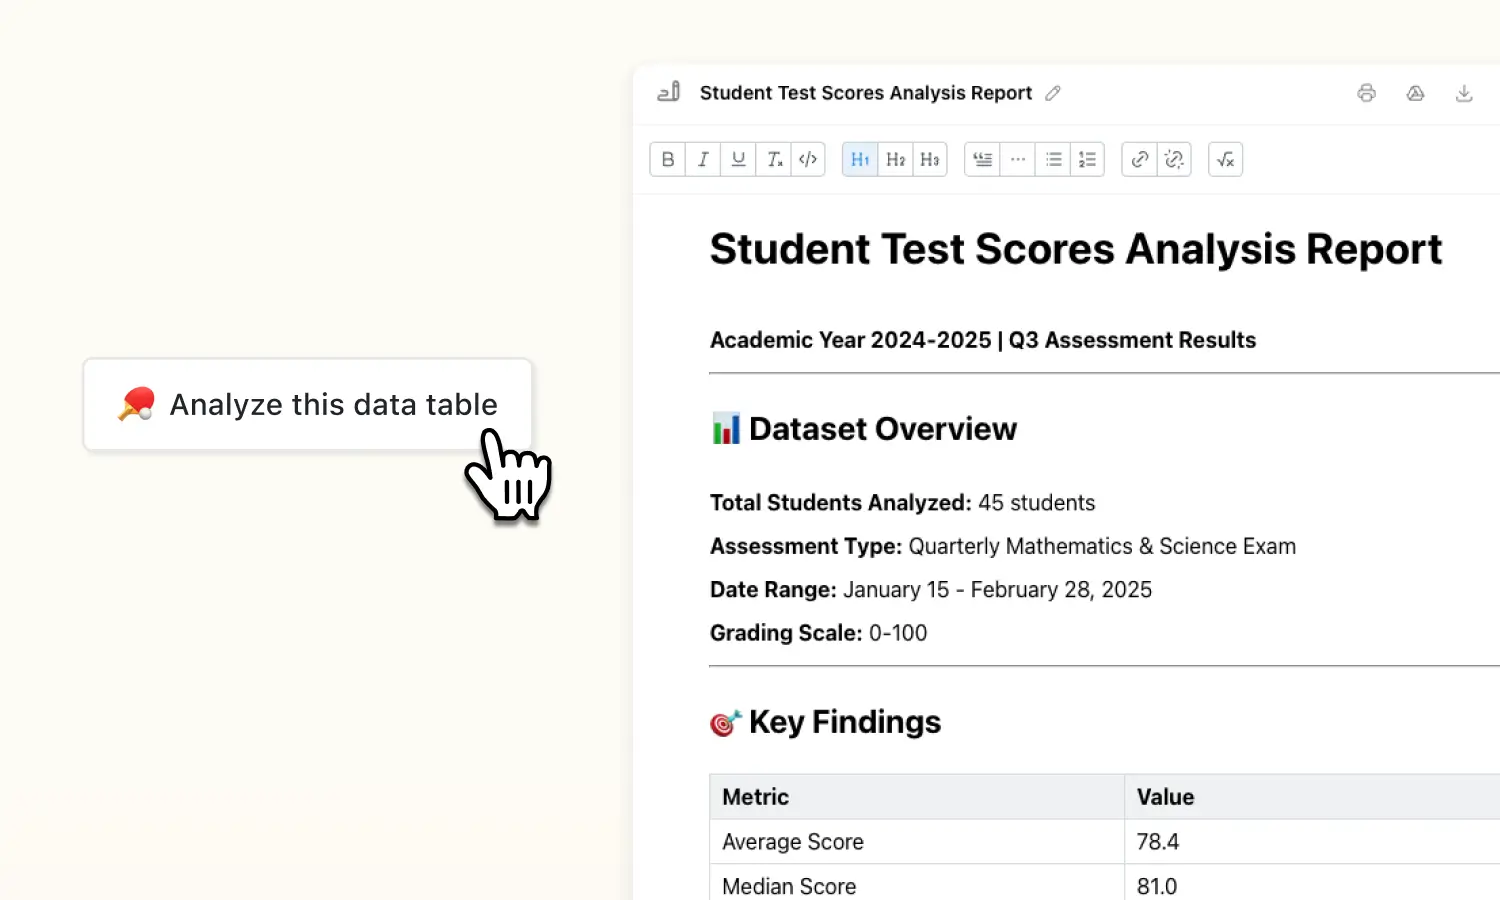This screenshot has width=1500, height=900.
Task: Toggle underline formatting
Action: coord(737,159)
